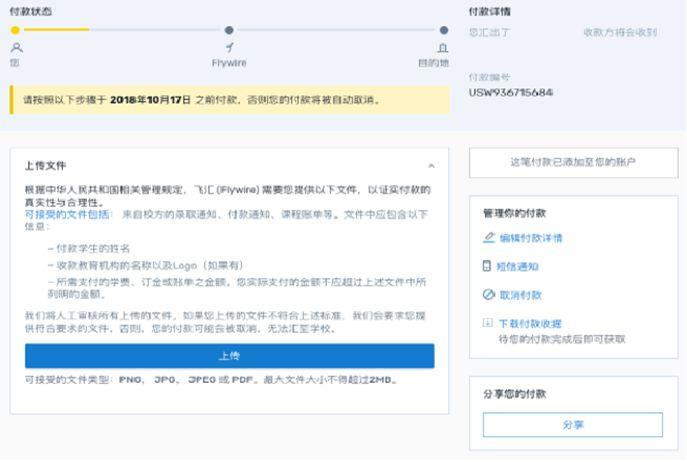Click the pencil icon beside 编辑付款详情
This screenshot has width=687, height=462.
pos(488,238)
